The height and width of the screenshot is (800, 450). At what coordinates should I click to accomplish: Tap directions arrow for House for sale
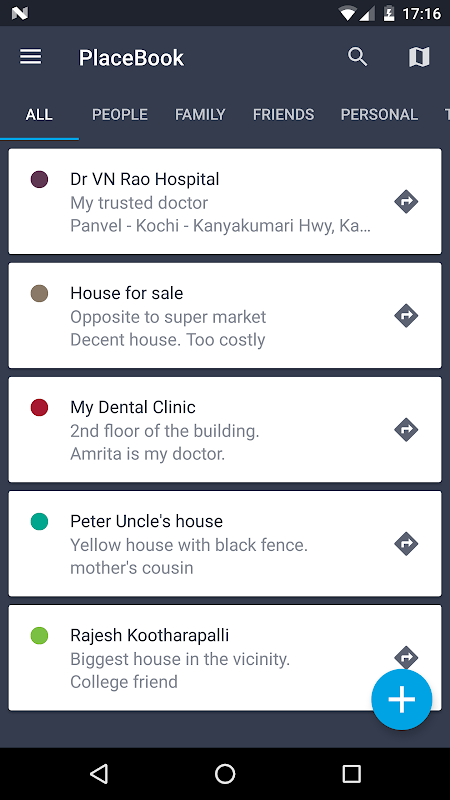coord(406,316)
